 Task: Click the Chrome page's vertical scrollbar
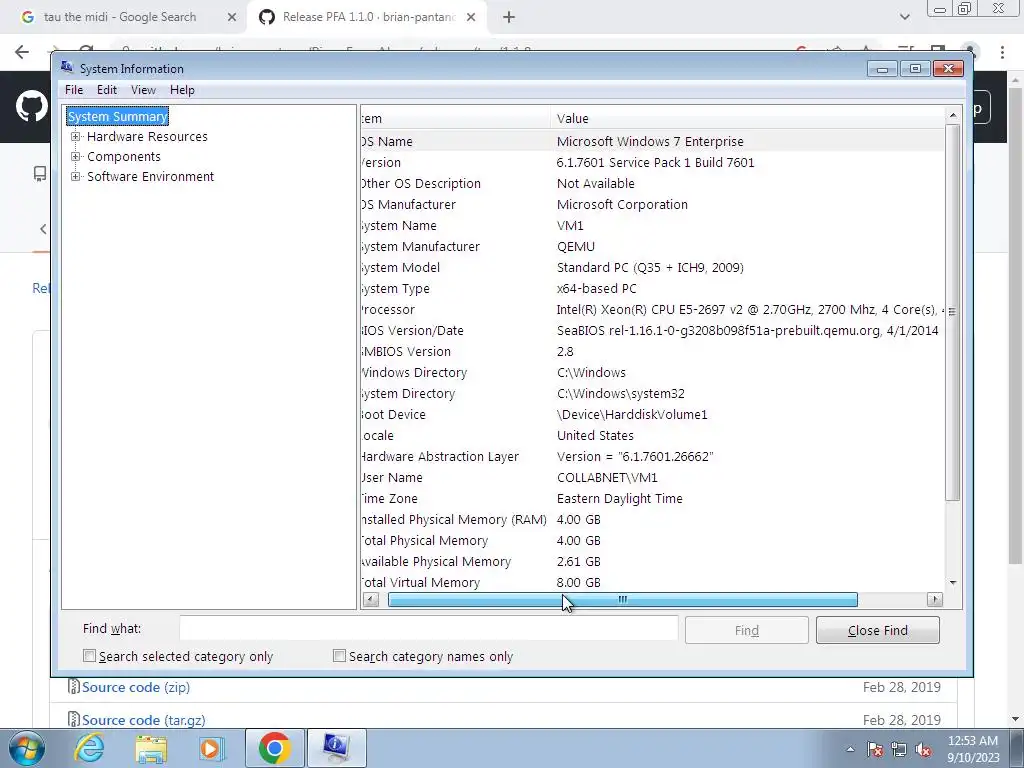click(1016, 327)
